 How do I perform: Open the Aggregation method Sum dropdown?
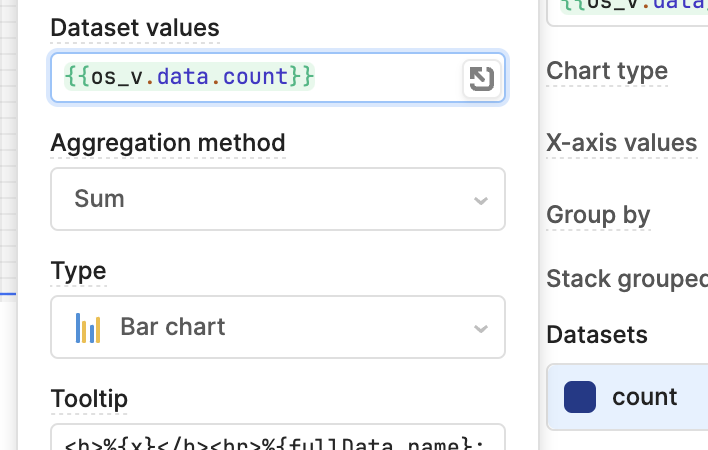click(x=278, y=199)
